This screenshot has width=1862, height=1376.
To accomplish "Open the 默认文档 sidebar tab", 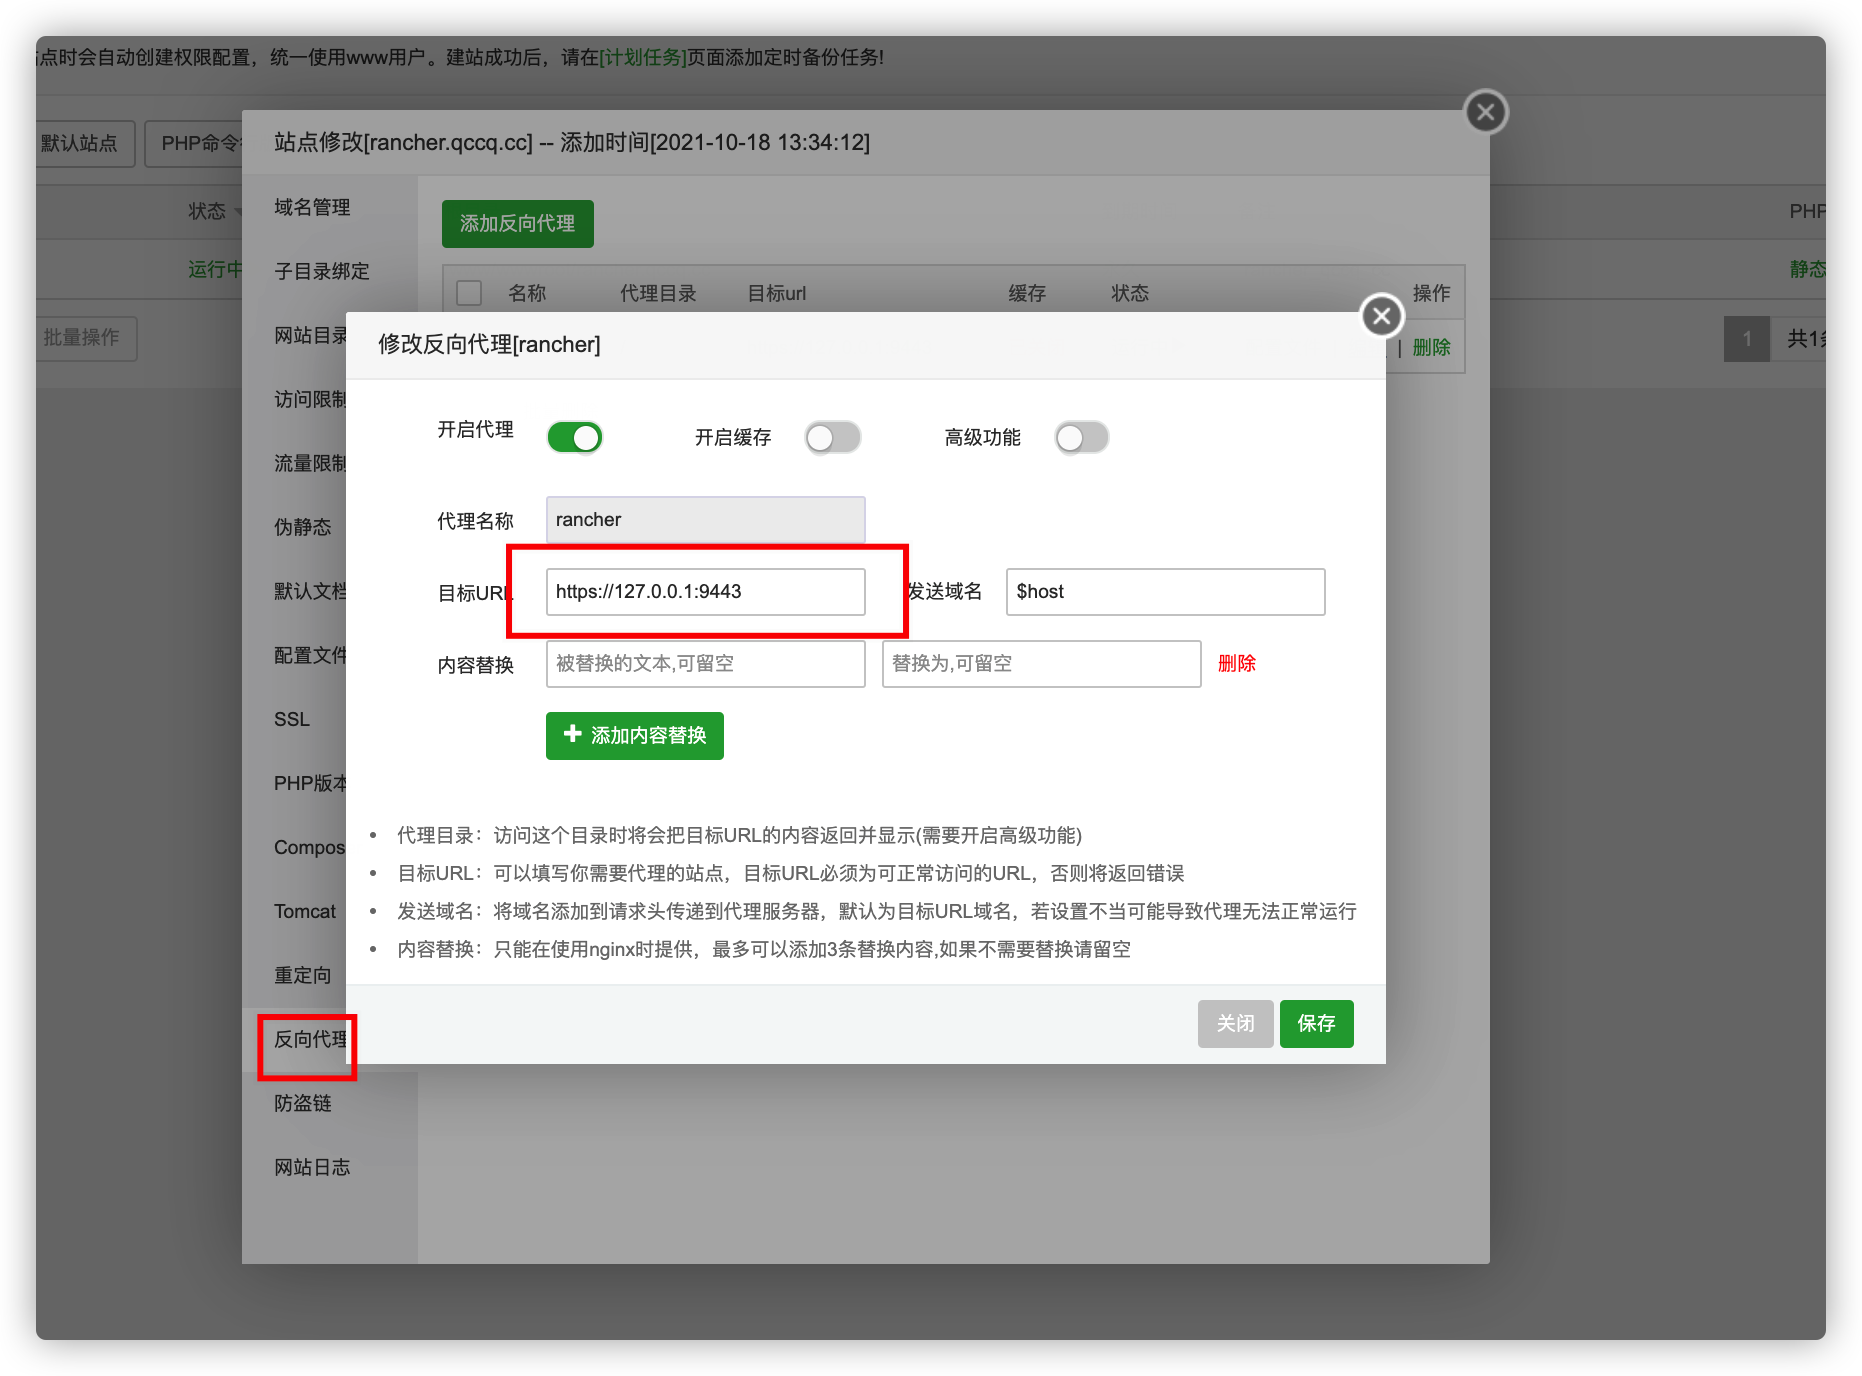I will point(310,592).
